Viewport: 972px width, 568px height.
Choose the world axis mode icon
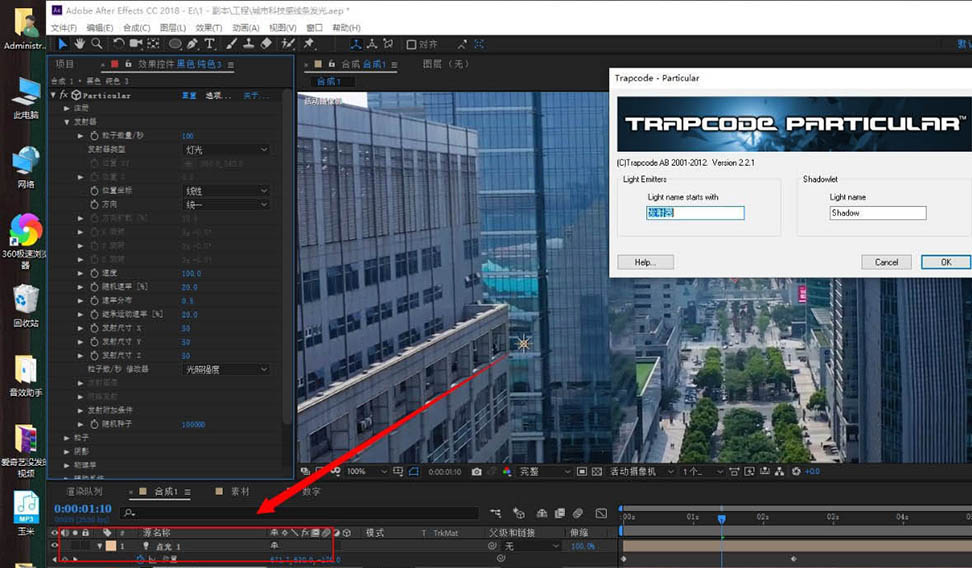pyautogui.click(x=371, y=44)
